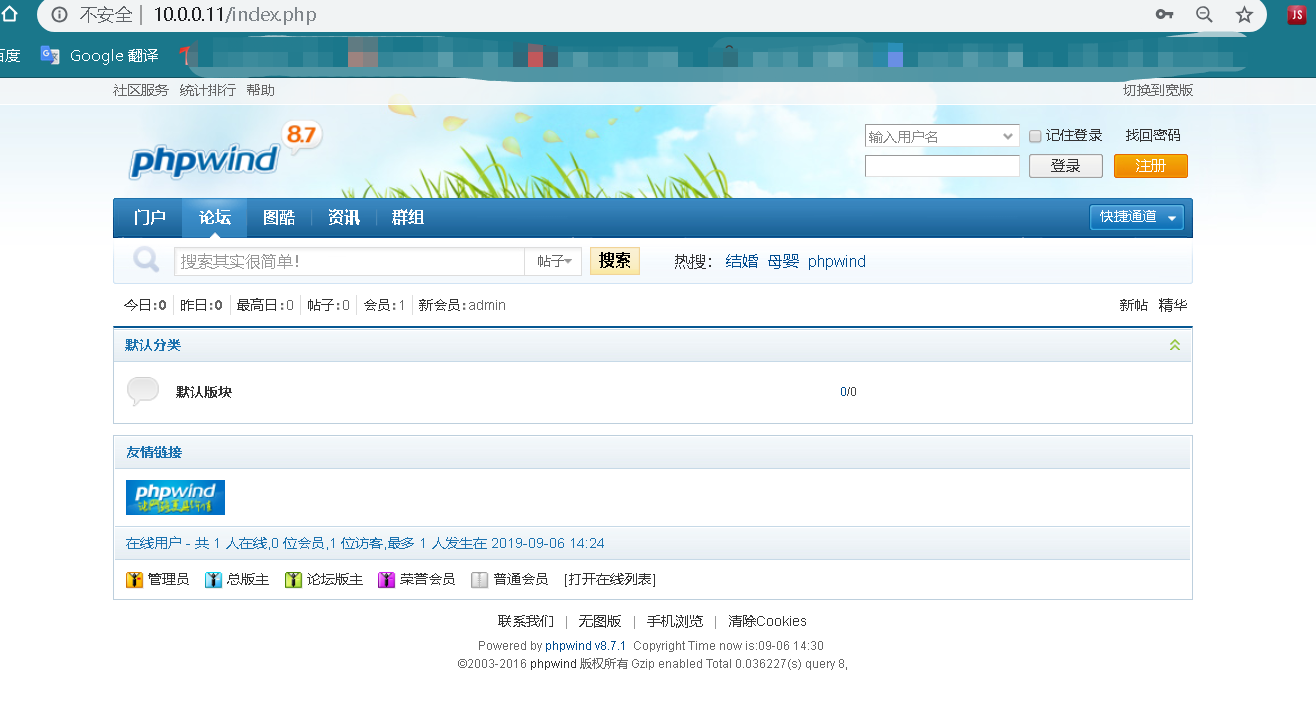Click the 结婚 hot search link
The height and width of the screenshot is (719, 1316).
(x=742, y=261)
